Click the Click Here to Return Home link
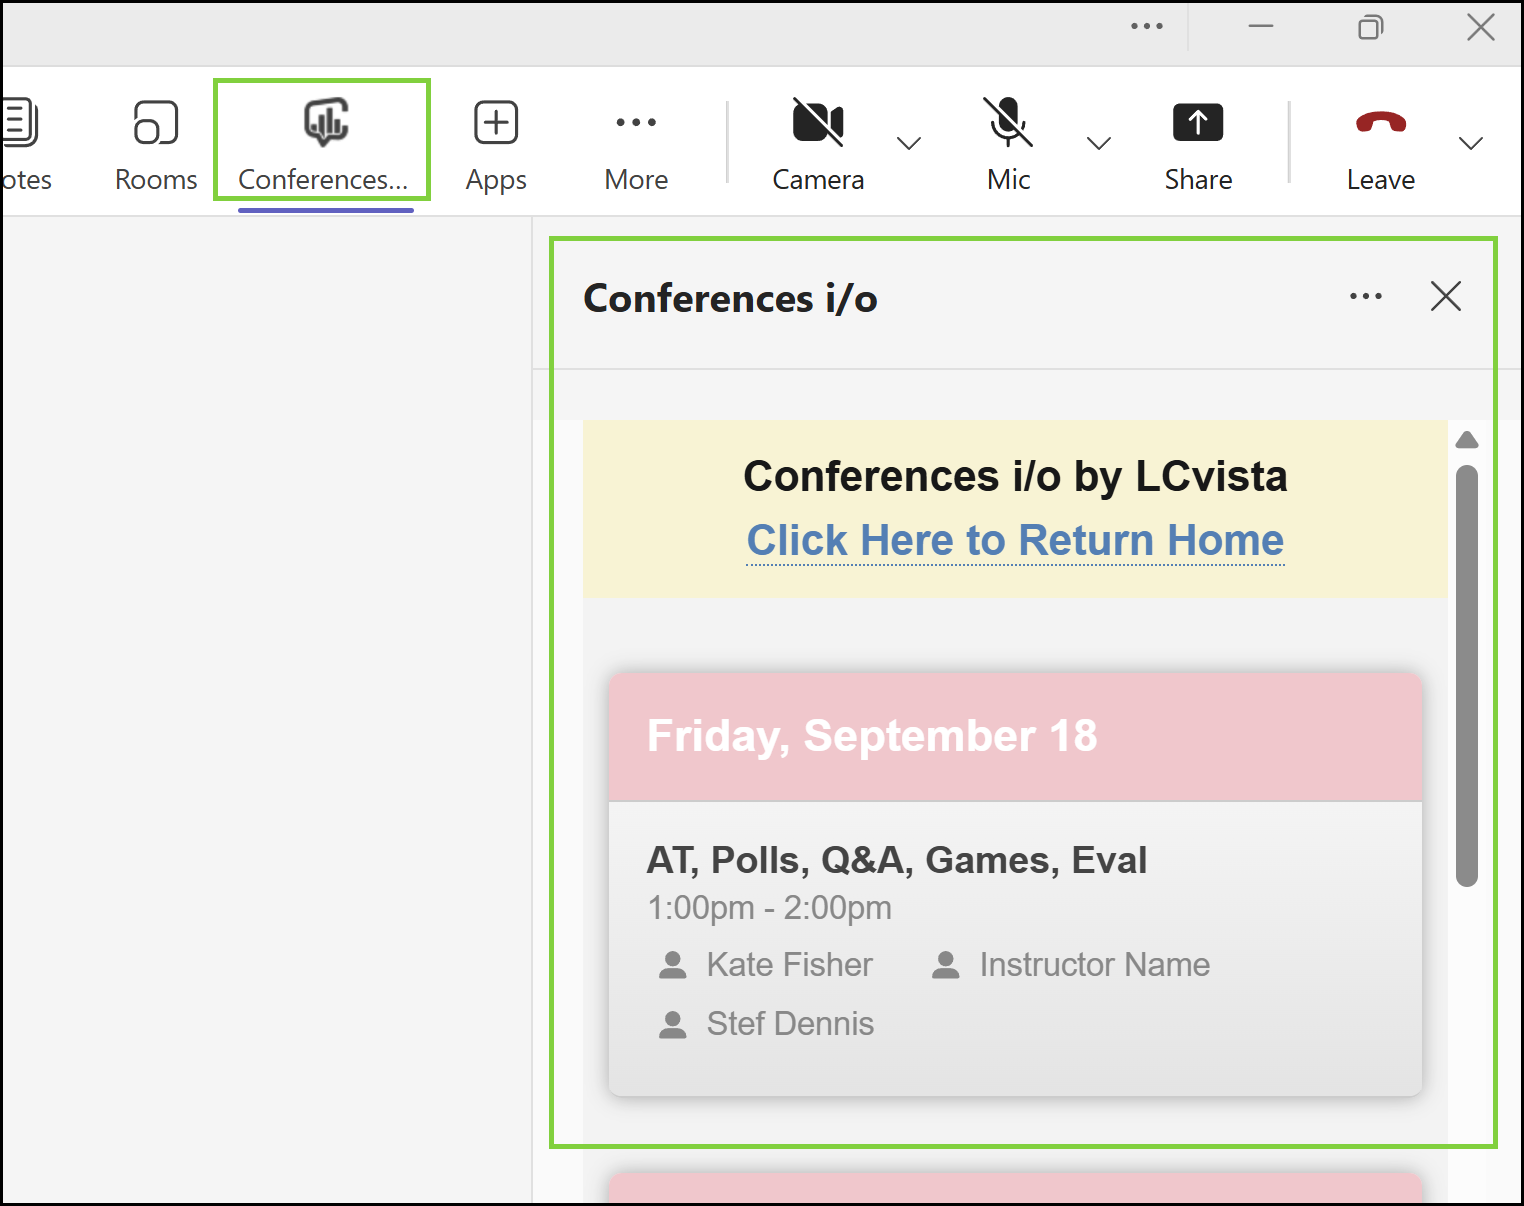This screenshot has height=1206, width=1524. 1015,540
